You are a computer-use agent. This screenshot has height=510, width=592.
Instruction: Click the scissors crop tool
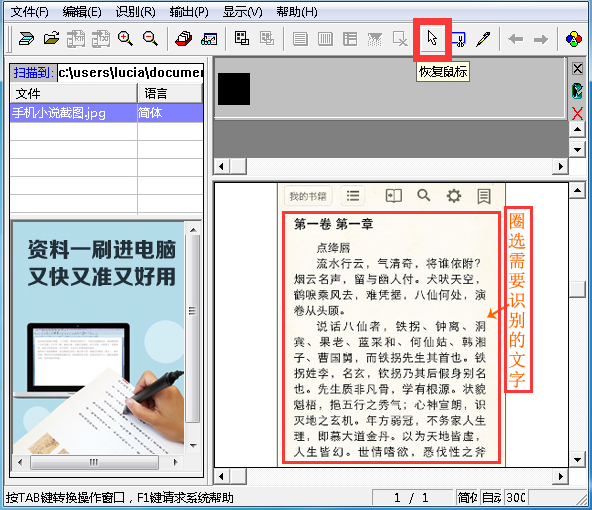coord(459,39)
